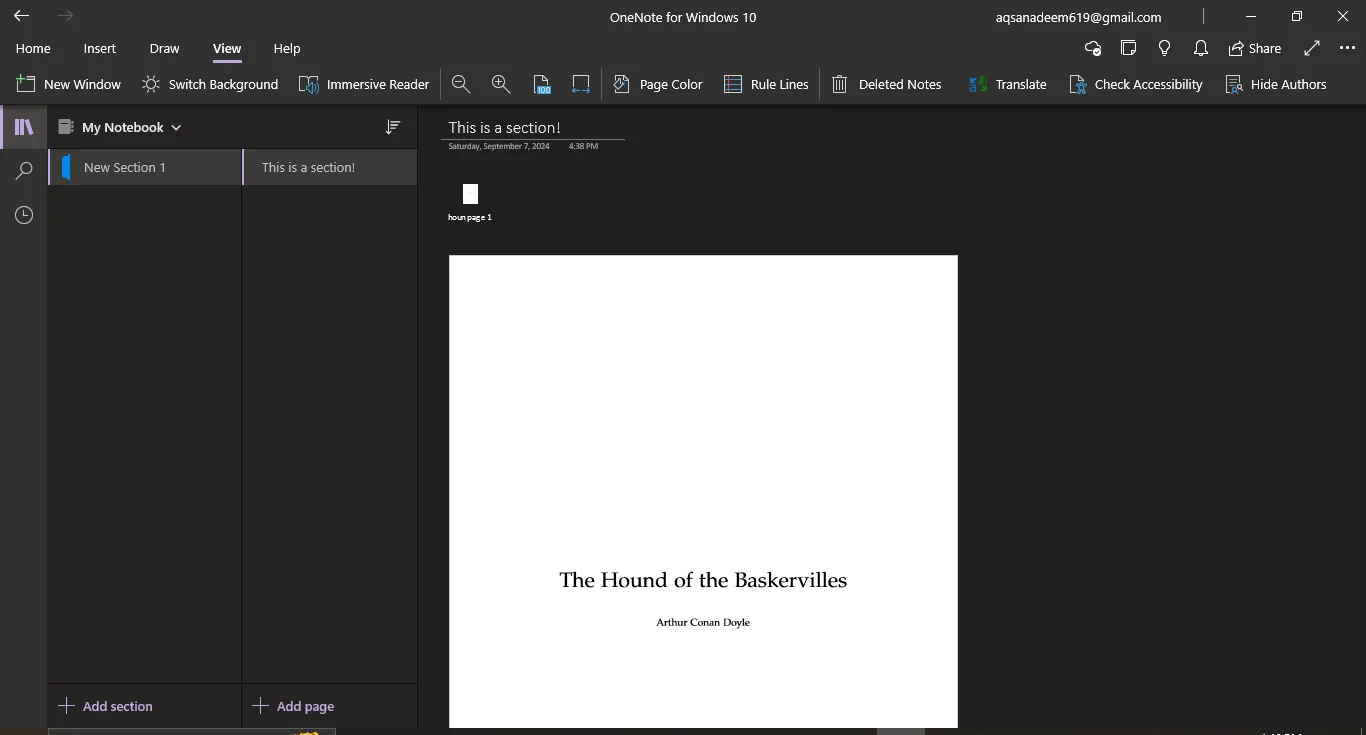Edit the page title 'This is a section!'
Viewport: 1366px width, 735px height.
coord(505,127)
